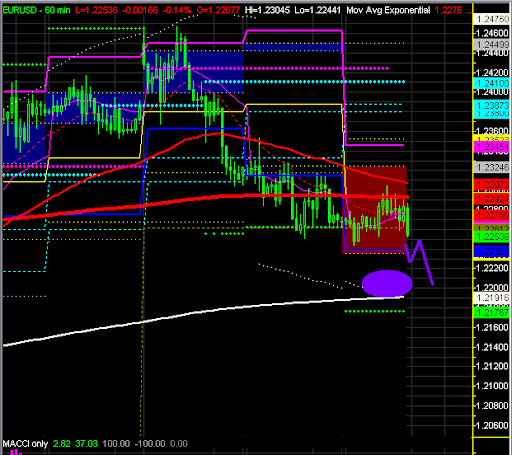512x455 pixels.
Task: Select the magenta 1.23454 price tag
Action: click(492, 147)
